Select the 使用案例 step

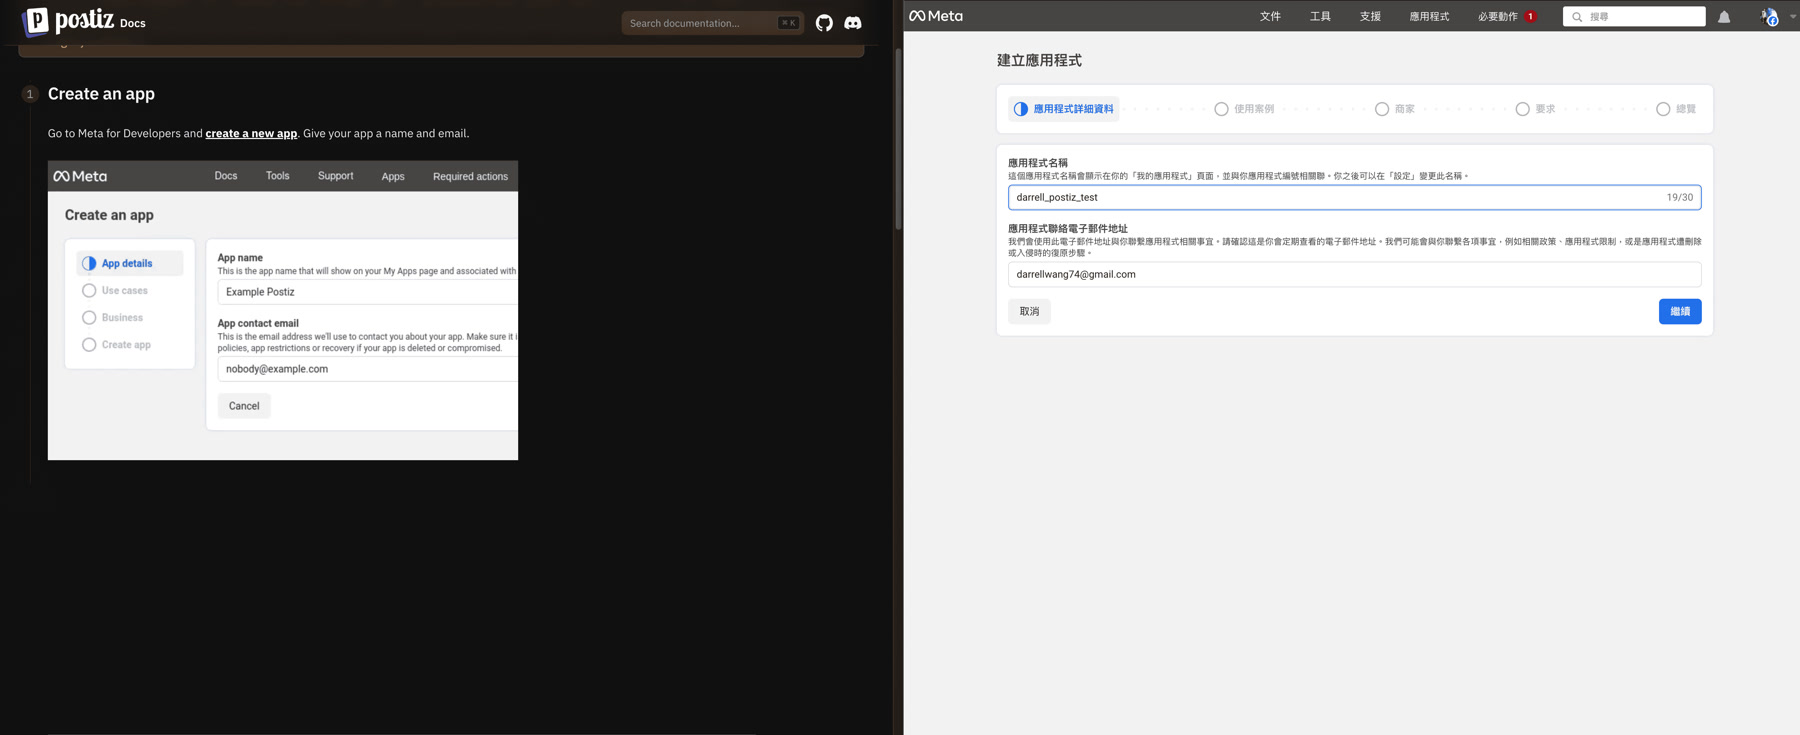point(1244,109)
